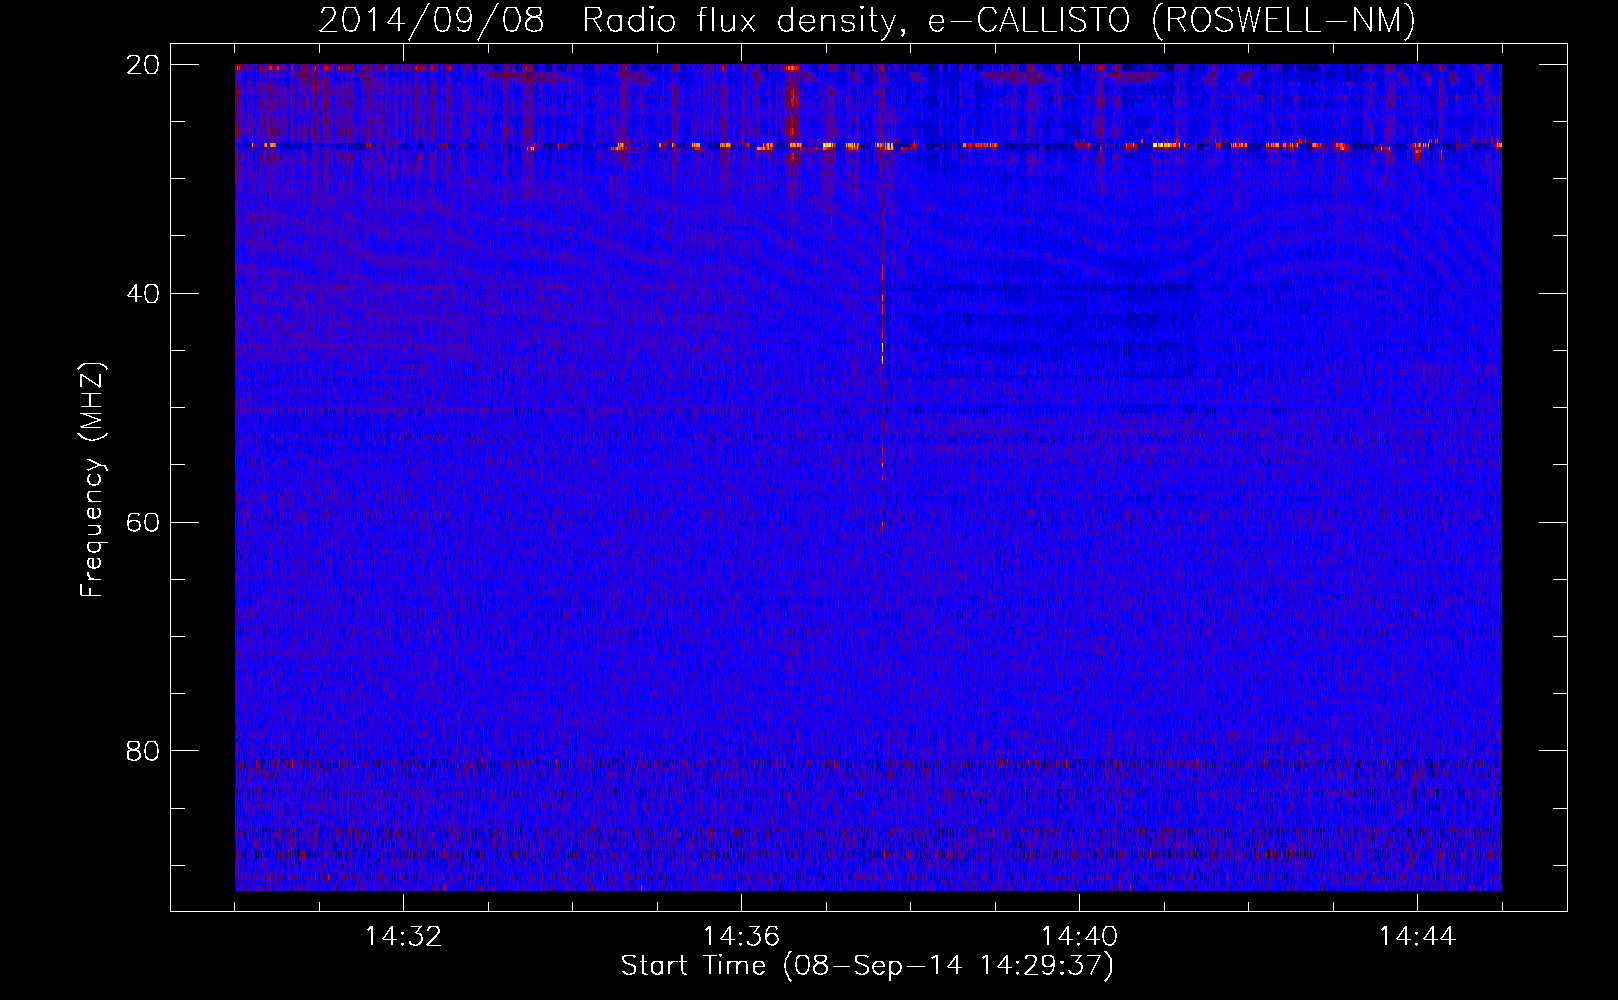Click the 14:40 time tick label
The height and width of the screenshot is (1000, 1618).
[1079, 937]
